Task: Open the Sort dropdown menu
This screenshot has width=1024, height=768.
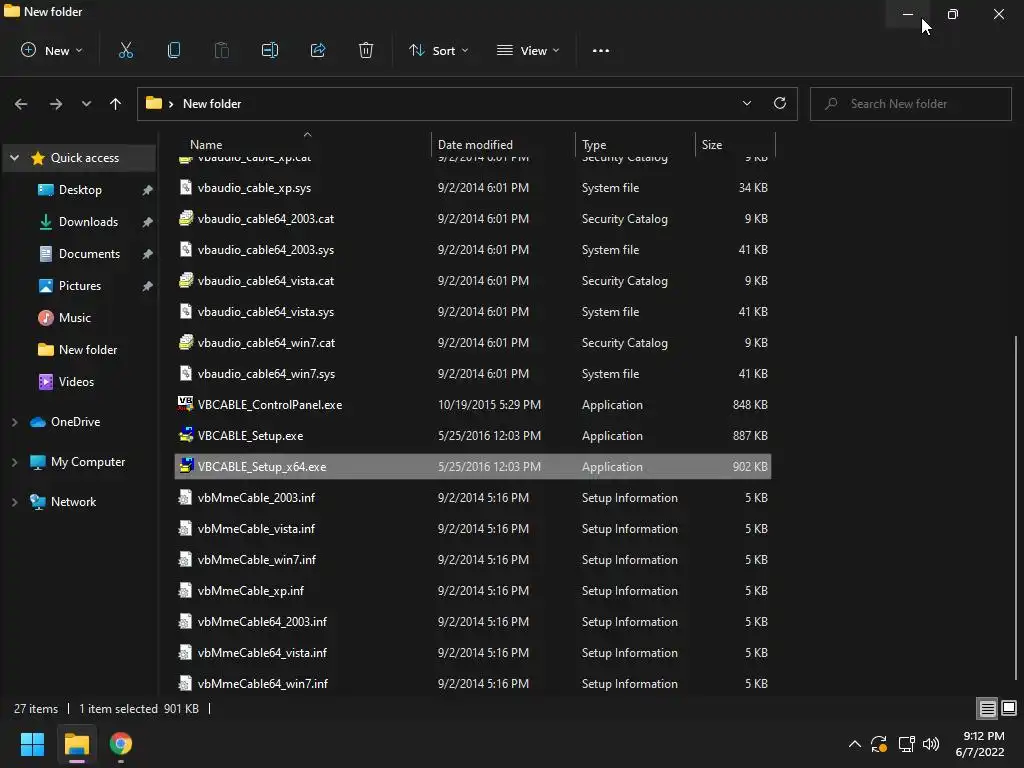Action: pyautogui.click(x=438, y=50)
